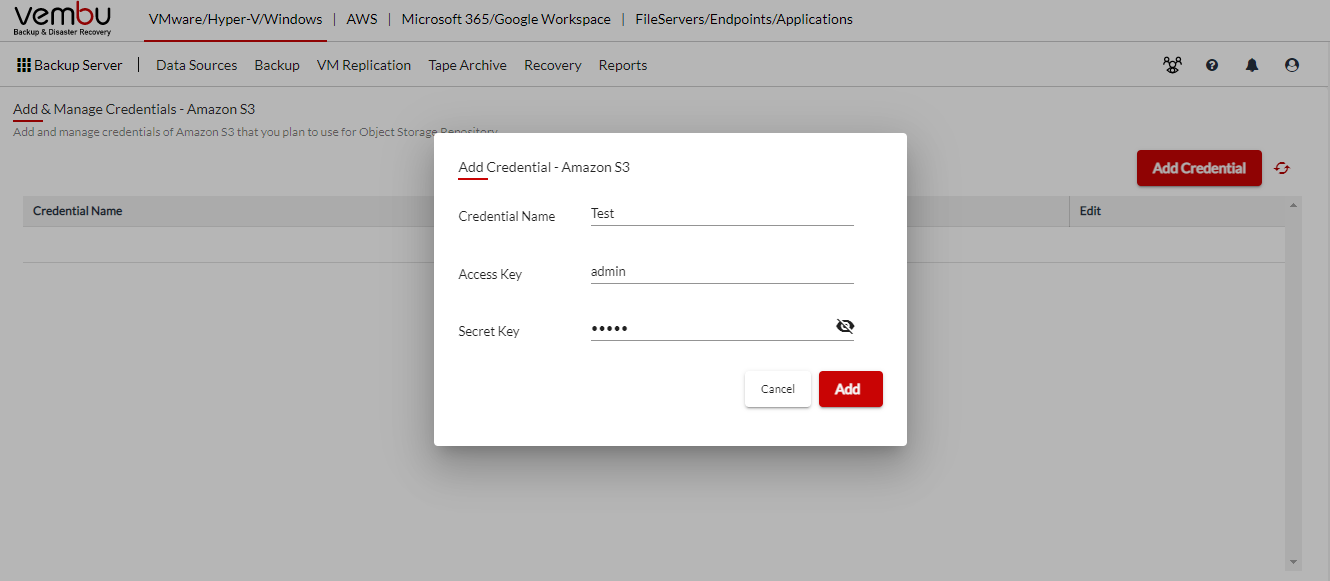
Task: Open the user profile icon
Action: click(1292, 65)
